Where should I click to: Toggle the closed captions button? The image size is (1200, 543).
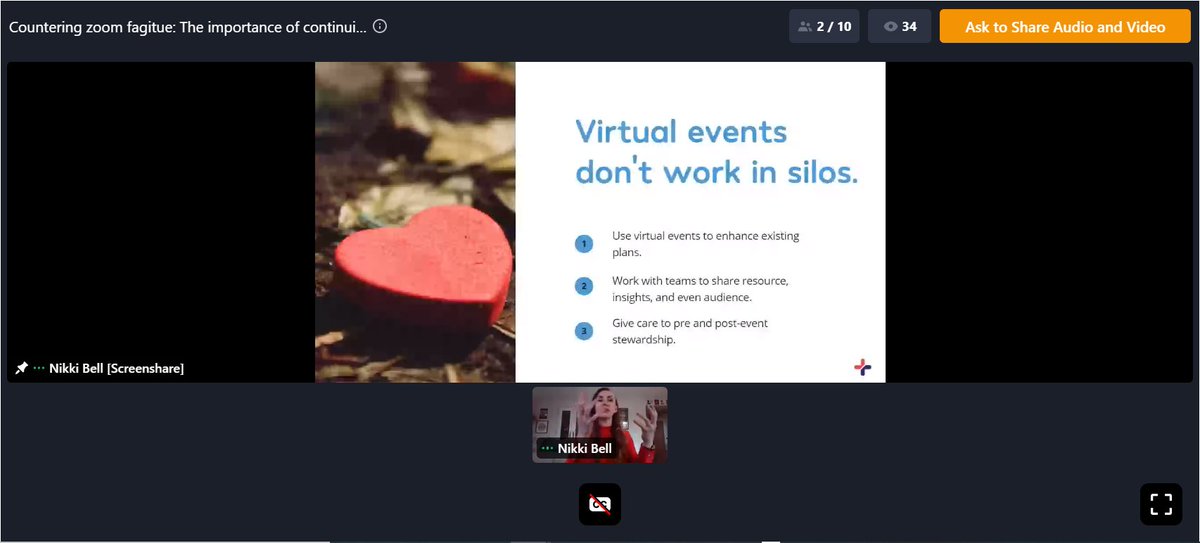point(600,505)
